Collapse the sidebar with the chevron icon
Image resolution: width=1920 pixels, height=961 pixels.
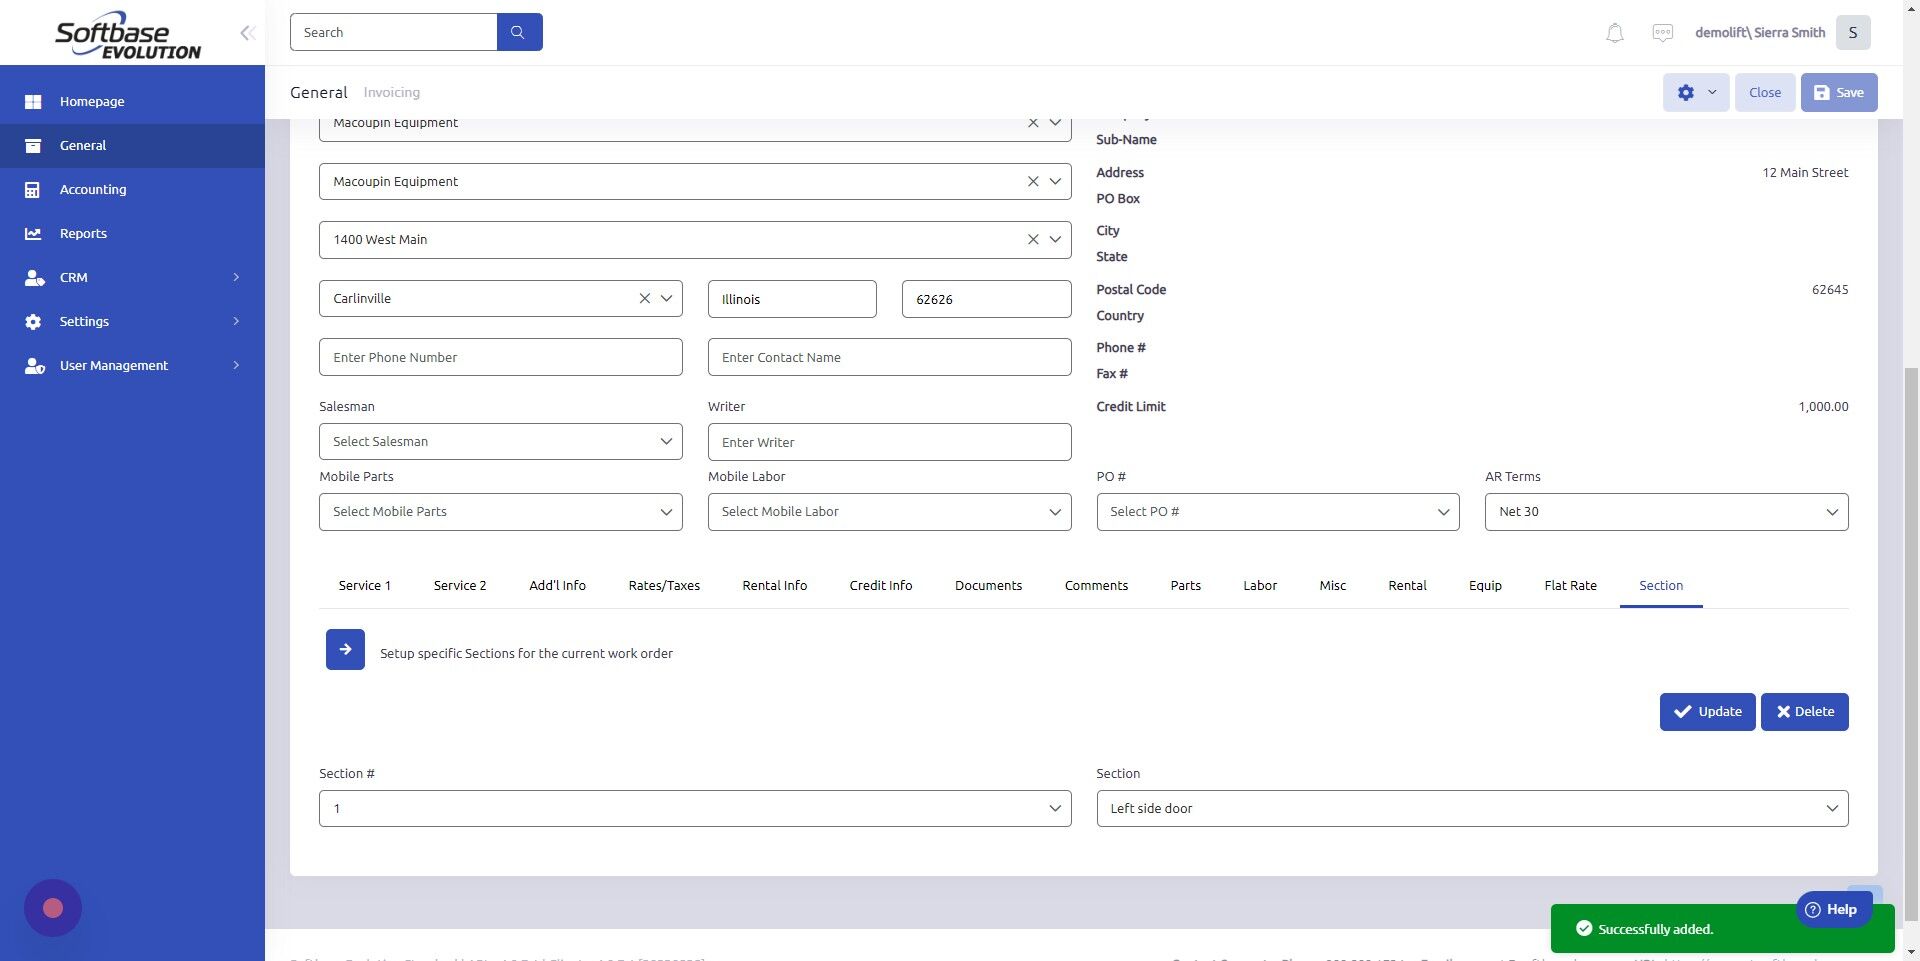click(x=247, y=32)
